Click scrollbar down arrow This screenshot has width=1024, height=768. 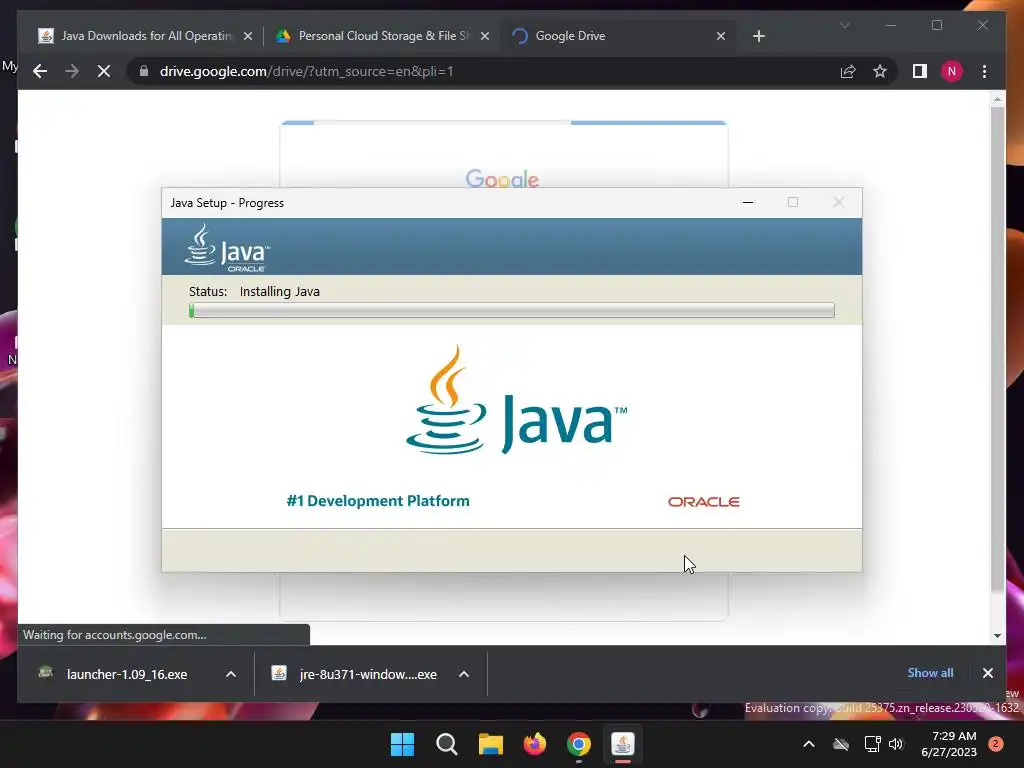point(997,635)
